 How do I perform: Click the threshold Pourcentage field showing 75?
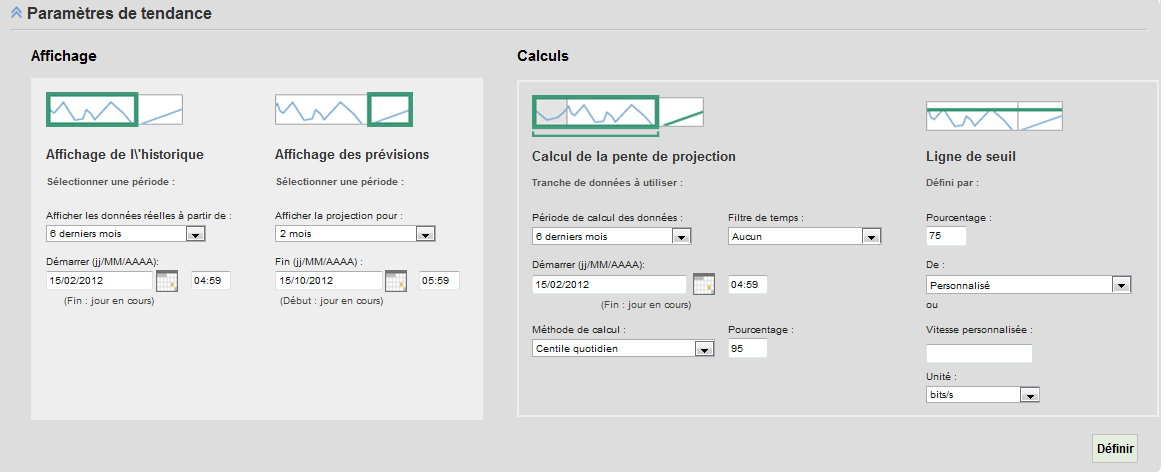click(945, 237)
